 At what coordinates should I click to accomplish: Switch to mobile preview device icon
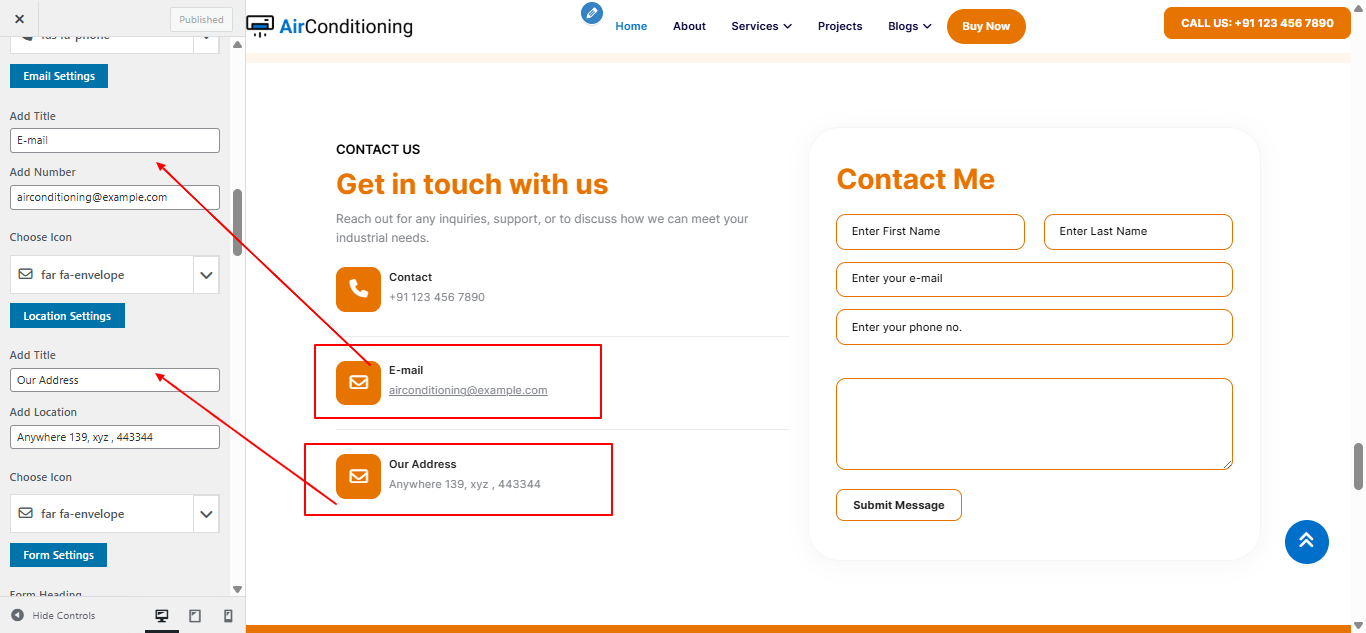pyautogui.click(x=228, y=616)
